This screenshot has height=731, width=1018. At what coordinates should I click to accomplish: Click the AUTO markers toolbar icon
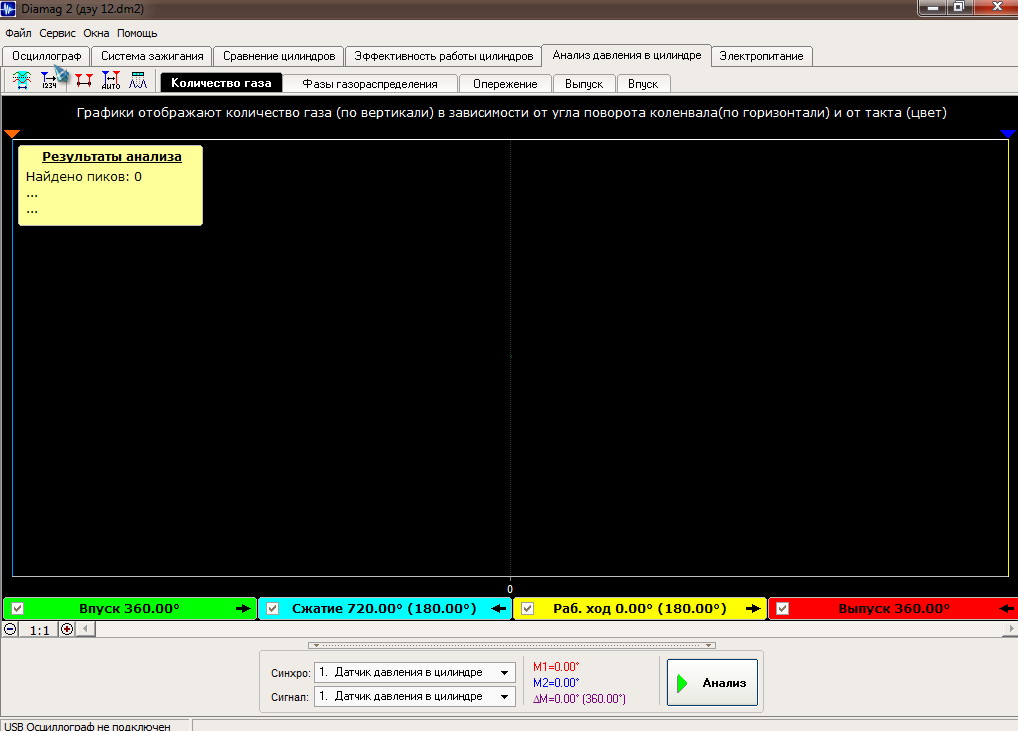pyautogui.click(x=111, y=81)
